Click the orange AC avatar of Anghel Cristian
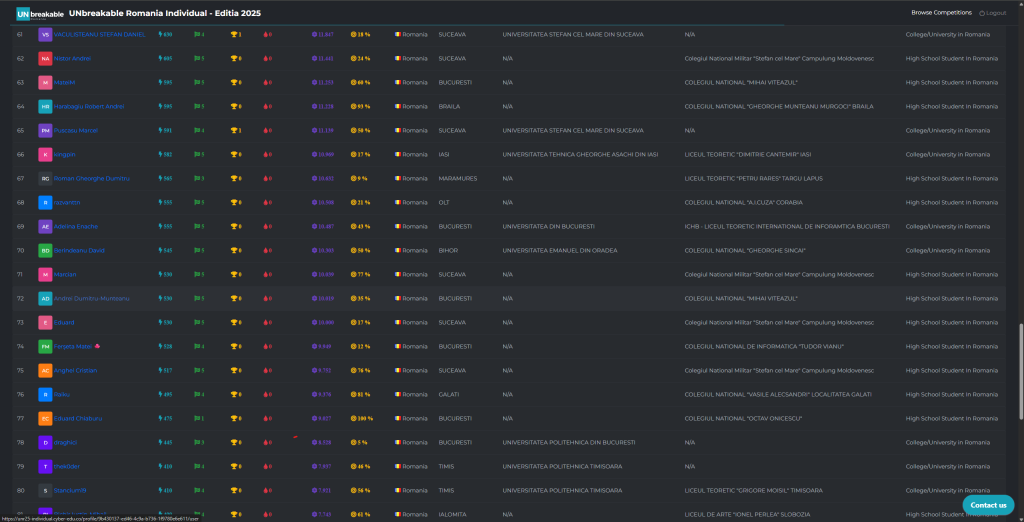 click(x=45, y=370)
